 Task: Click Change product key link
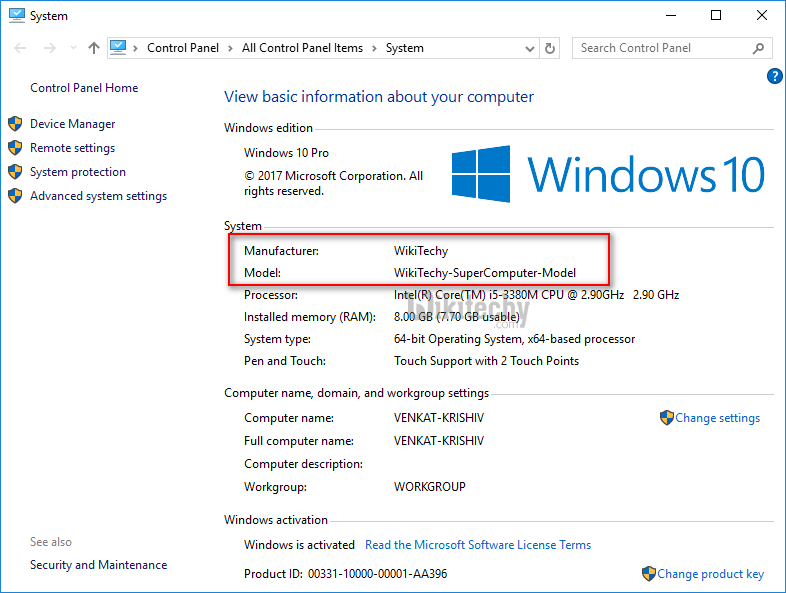point(710,574)
